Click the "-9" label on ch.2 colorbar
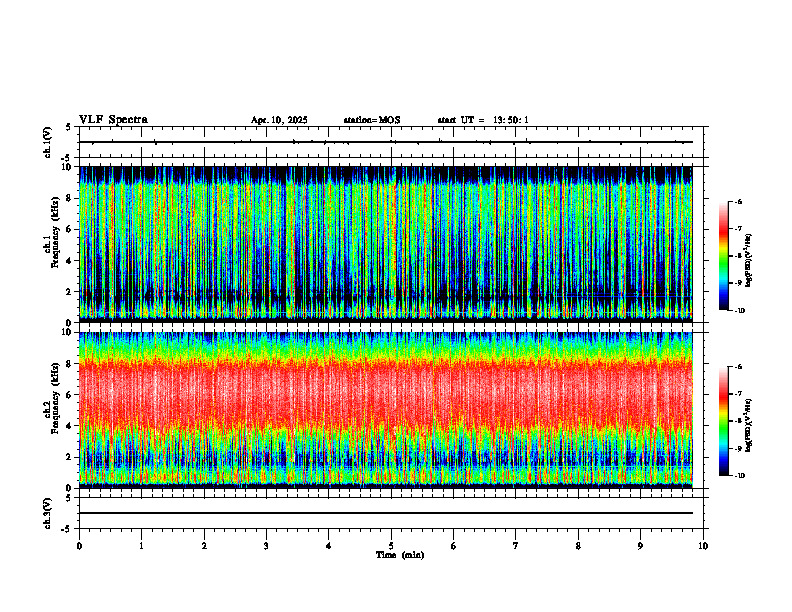 [739, 448]
